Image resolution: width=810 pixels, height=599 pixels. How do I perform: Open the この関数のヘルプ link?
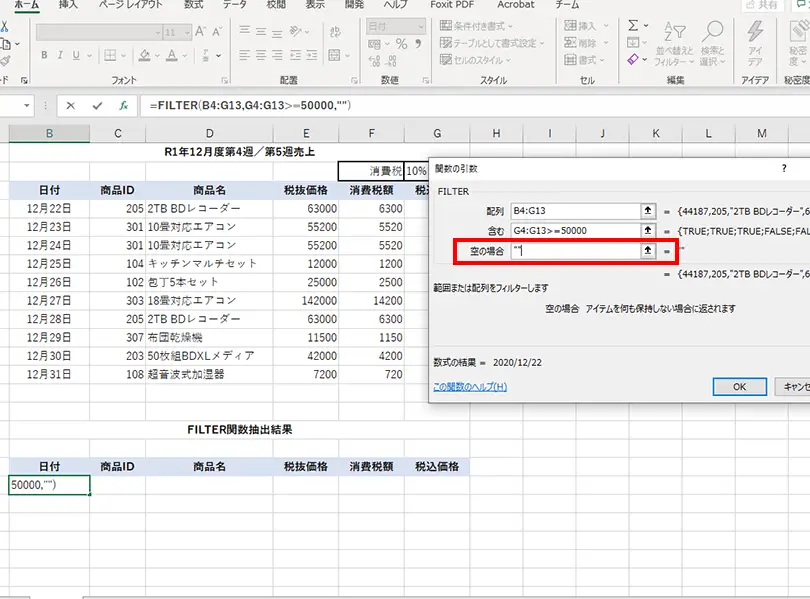pos(470,387)
